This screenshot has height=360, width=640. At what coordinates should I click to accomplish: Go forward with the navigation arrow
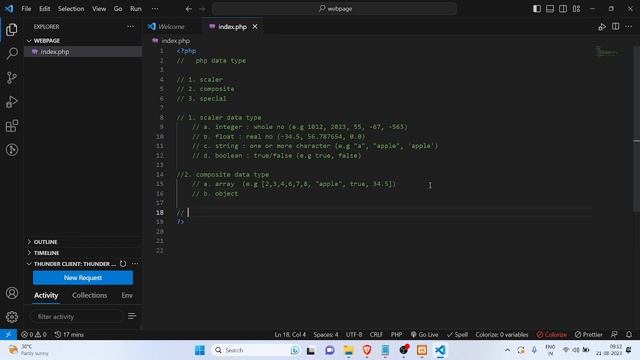(x=202, y=9)
